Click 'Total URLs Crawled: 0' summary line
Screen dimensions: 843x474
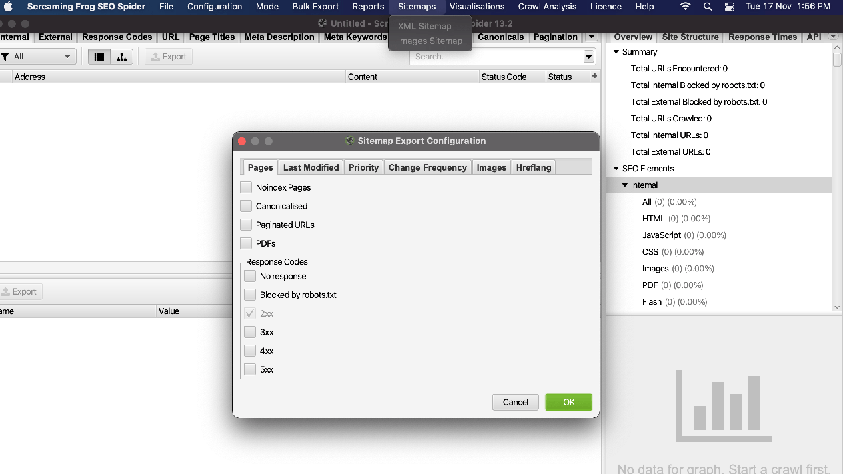coord(671,118)
